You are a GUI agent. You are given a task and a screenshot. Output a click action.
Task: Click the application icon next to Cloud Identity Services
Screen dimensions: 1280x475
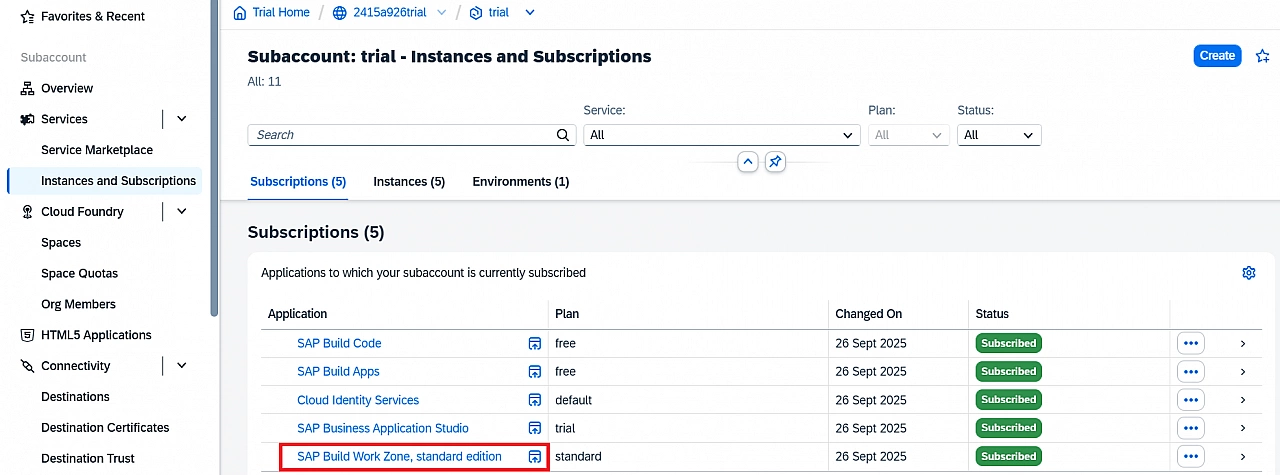[535, 400]
